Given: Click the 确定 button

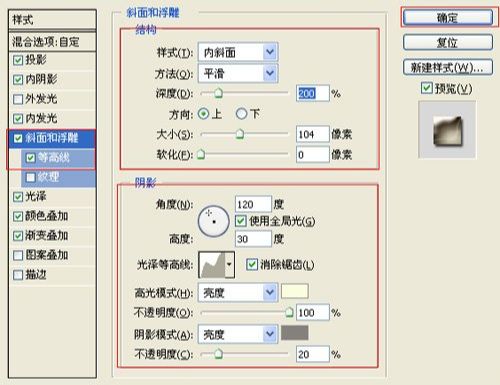Looking at the screenshot, I should pos(448,17).
